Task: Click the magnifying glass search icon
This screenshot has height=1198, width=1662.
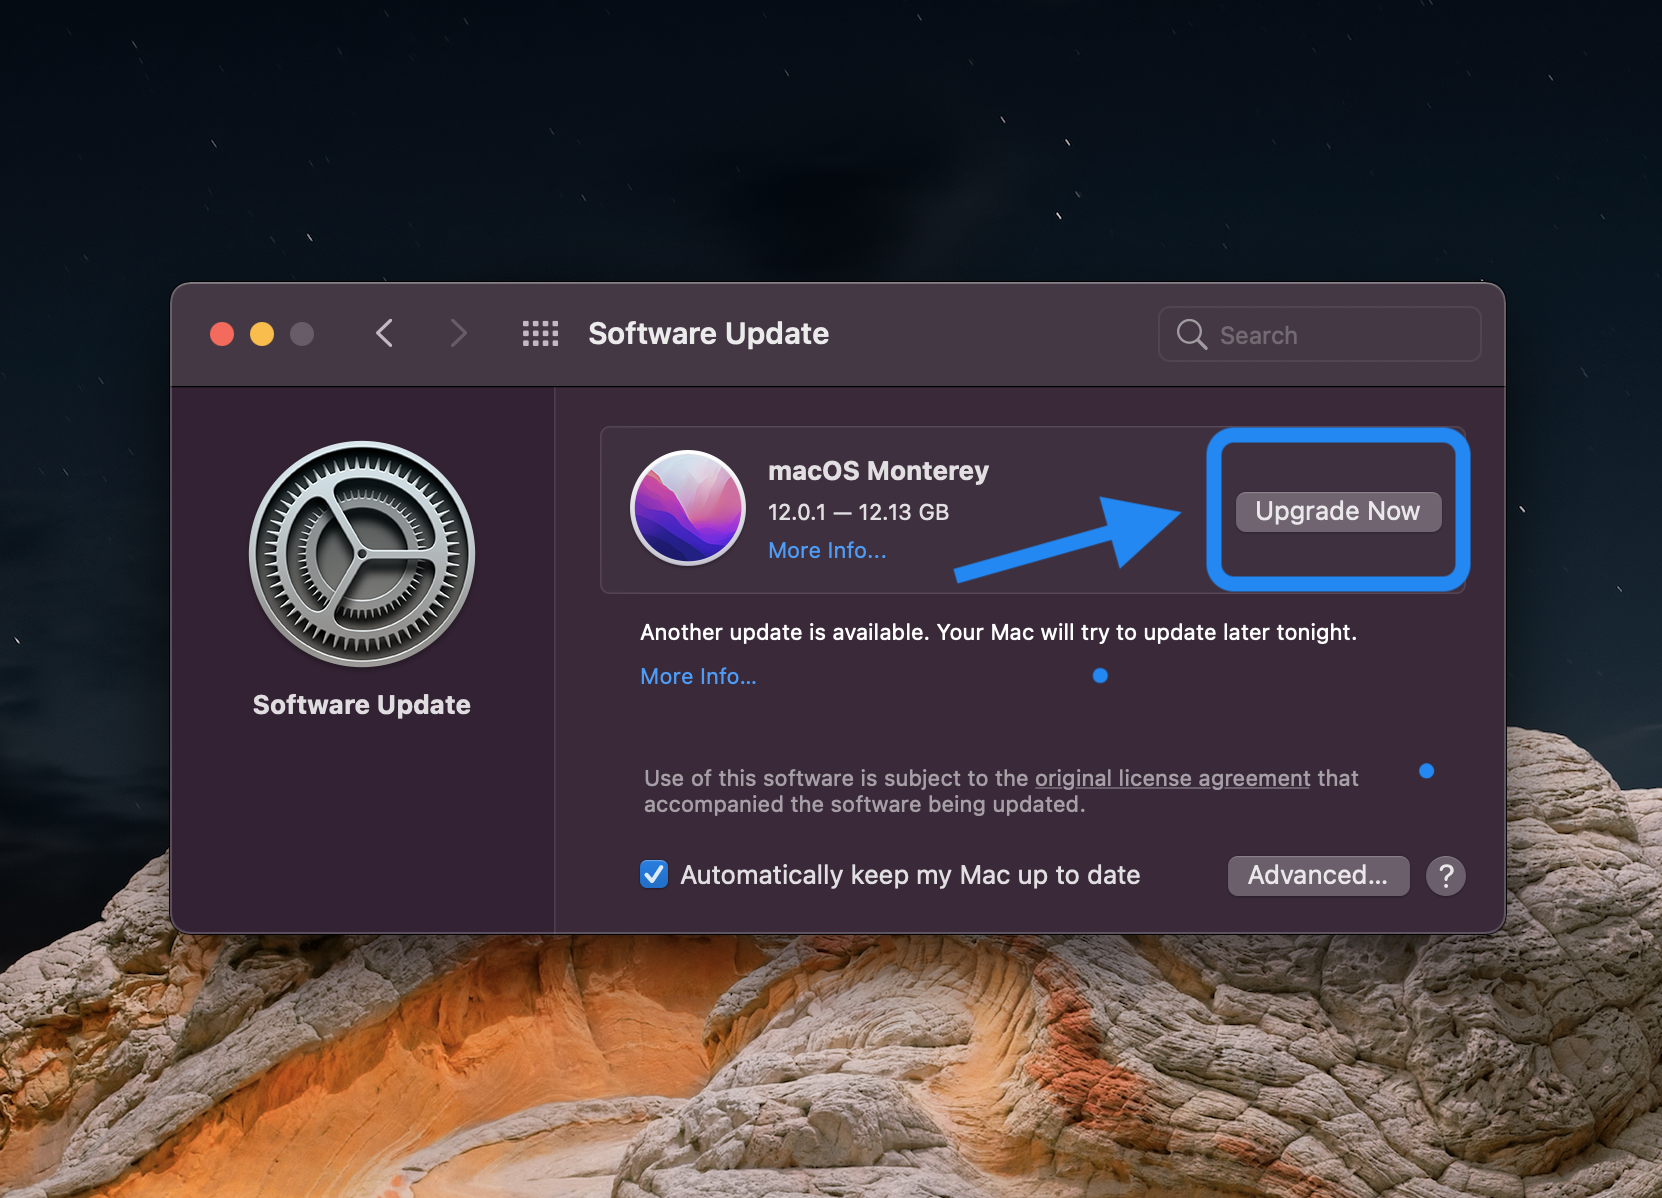Action: (1190, 334)
